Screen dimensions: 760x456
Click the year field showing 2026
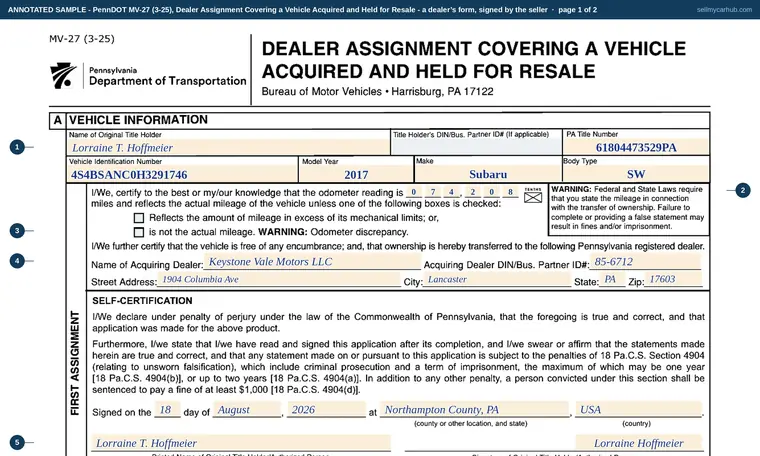pos(326,409)
